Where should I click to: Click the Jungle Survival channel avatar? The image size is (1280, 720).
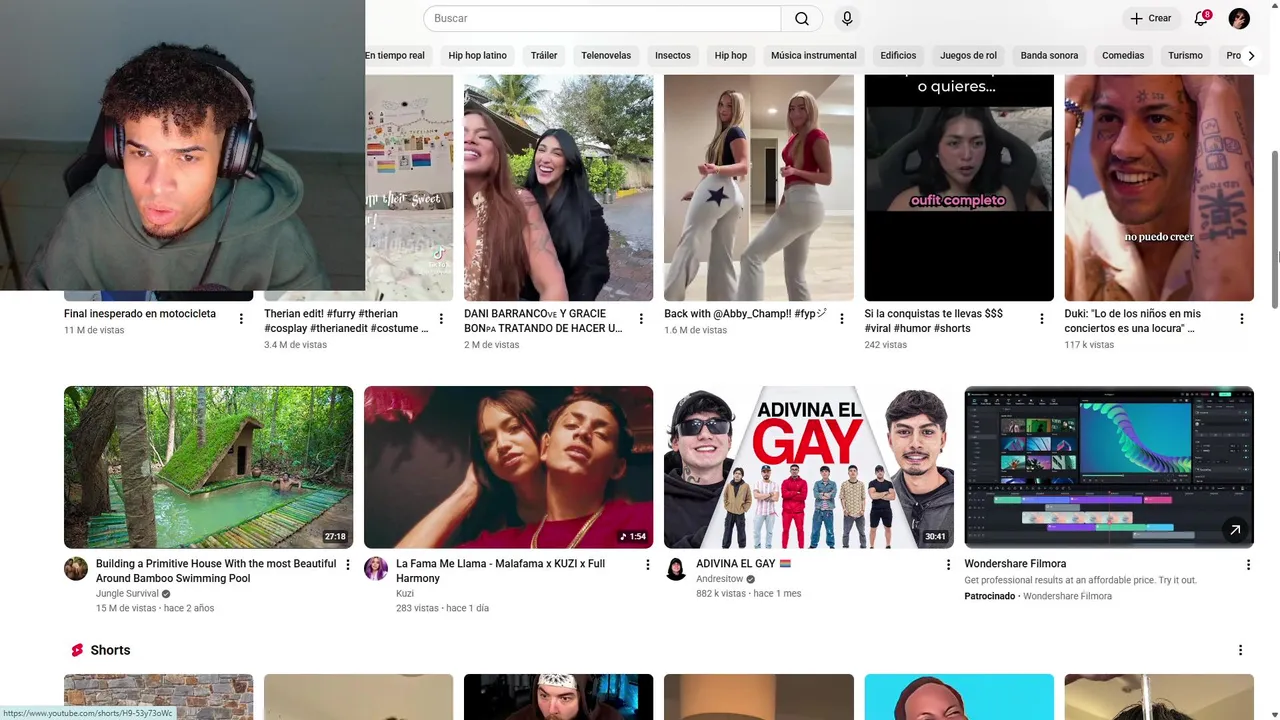pyautogui.click(x=76, y=569)
